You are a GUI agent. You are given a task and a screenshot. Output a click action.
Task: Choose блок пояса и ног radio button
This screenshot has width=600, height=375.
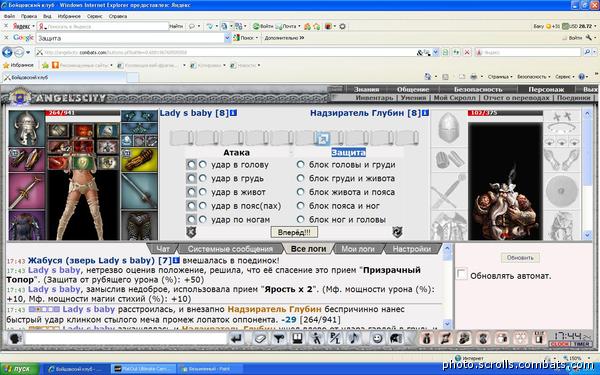click(x=300, y=206)
